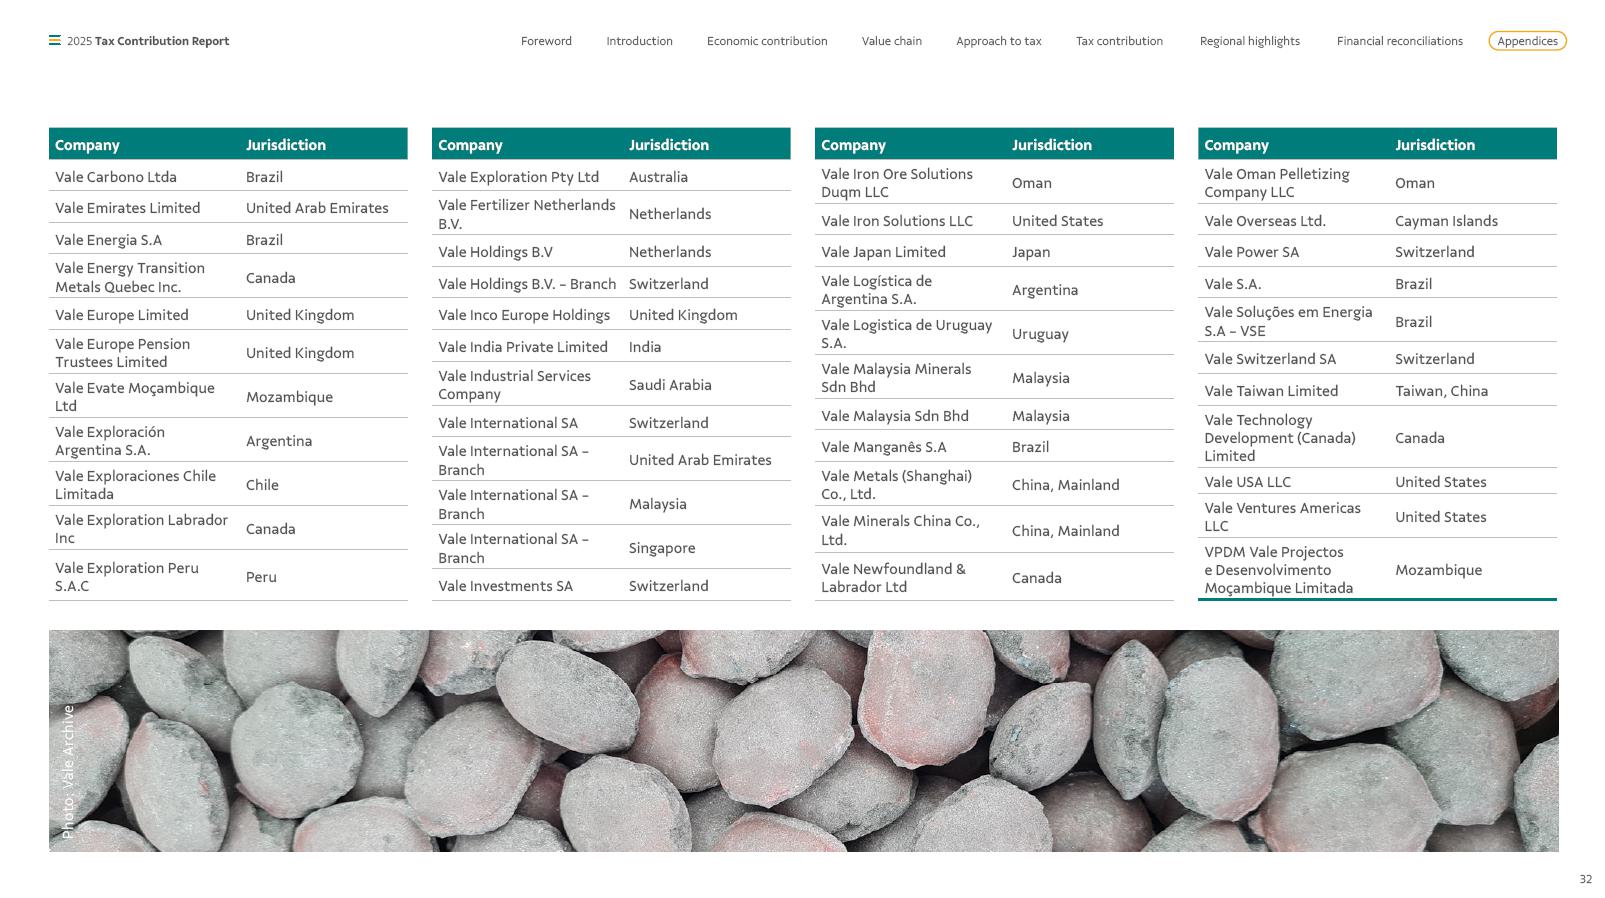Click 'Vale Oman Pelletizing Company LLC'
This screenshot has height=898, width=1605.
pyautogui.click(x=1277, y=183)
